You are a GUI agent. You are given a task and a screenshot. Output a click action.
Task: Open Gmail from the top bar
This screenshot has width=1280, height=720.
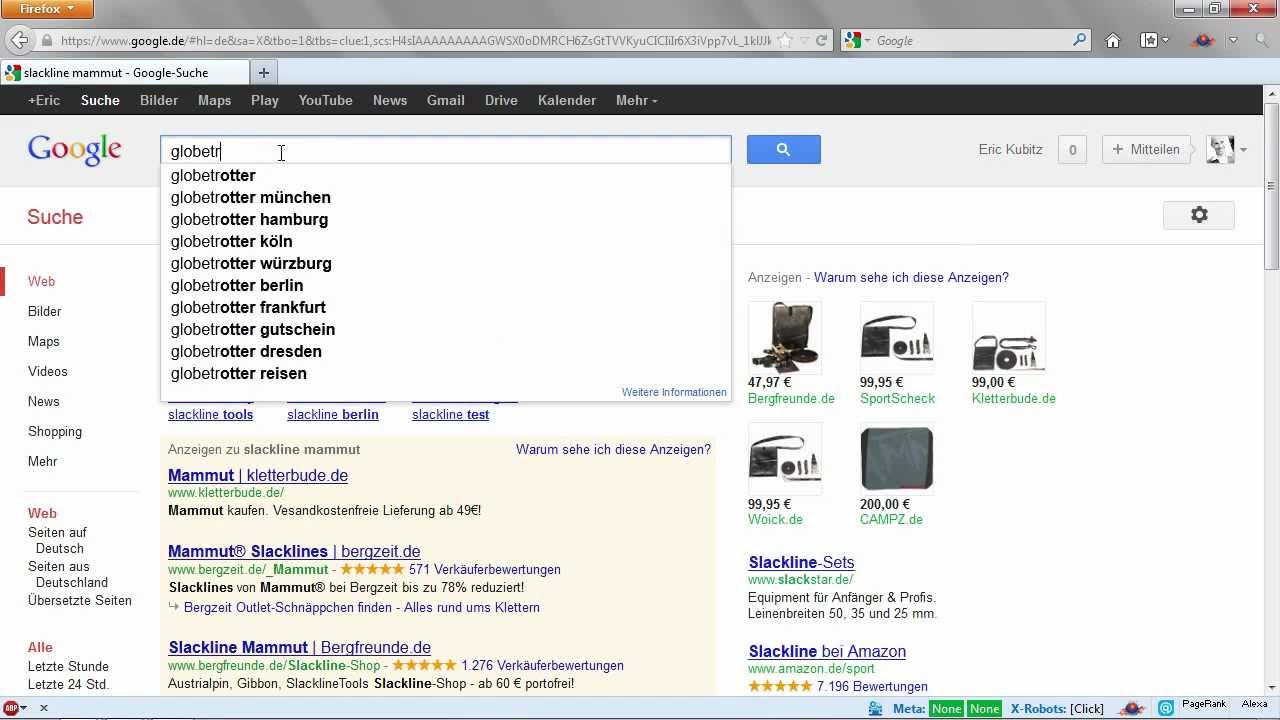[446, 100]
